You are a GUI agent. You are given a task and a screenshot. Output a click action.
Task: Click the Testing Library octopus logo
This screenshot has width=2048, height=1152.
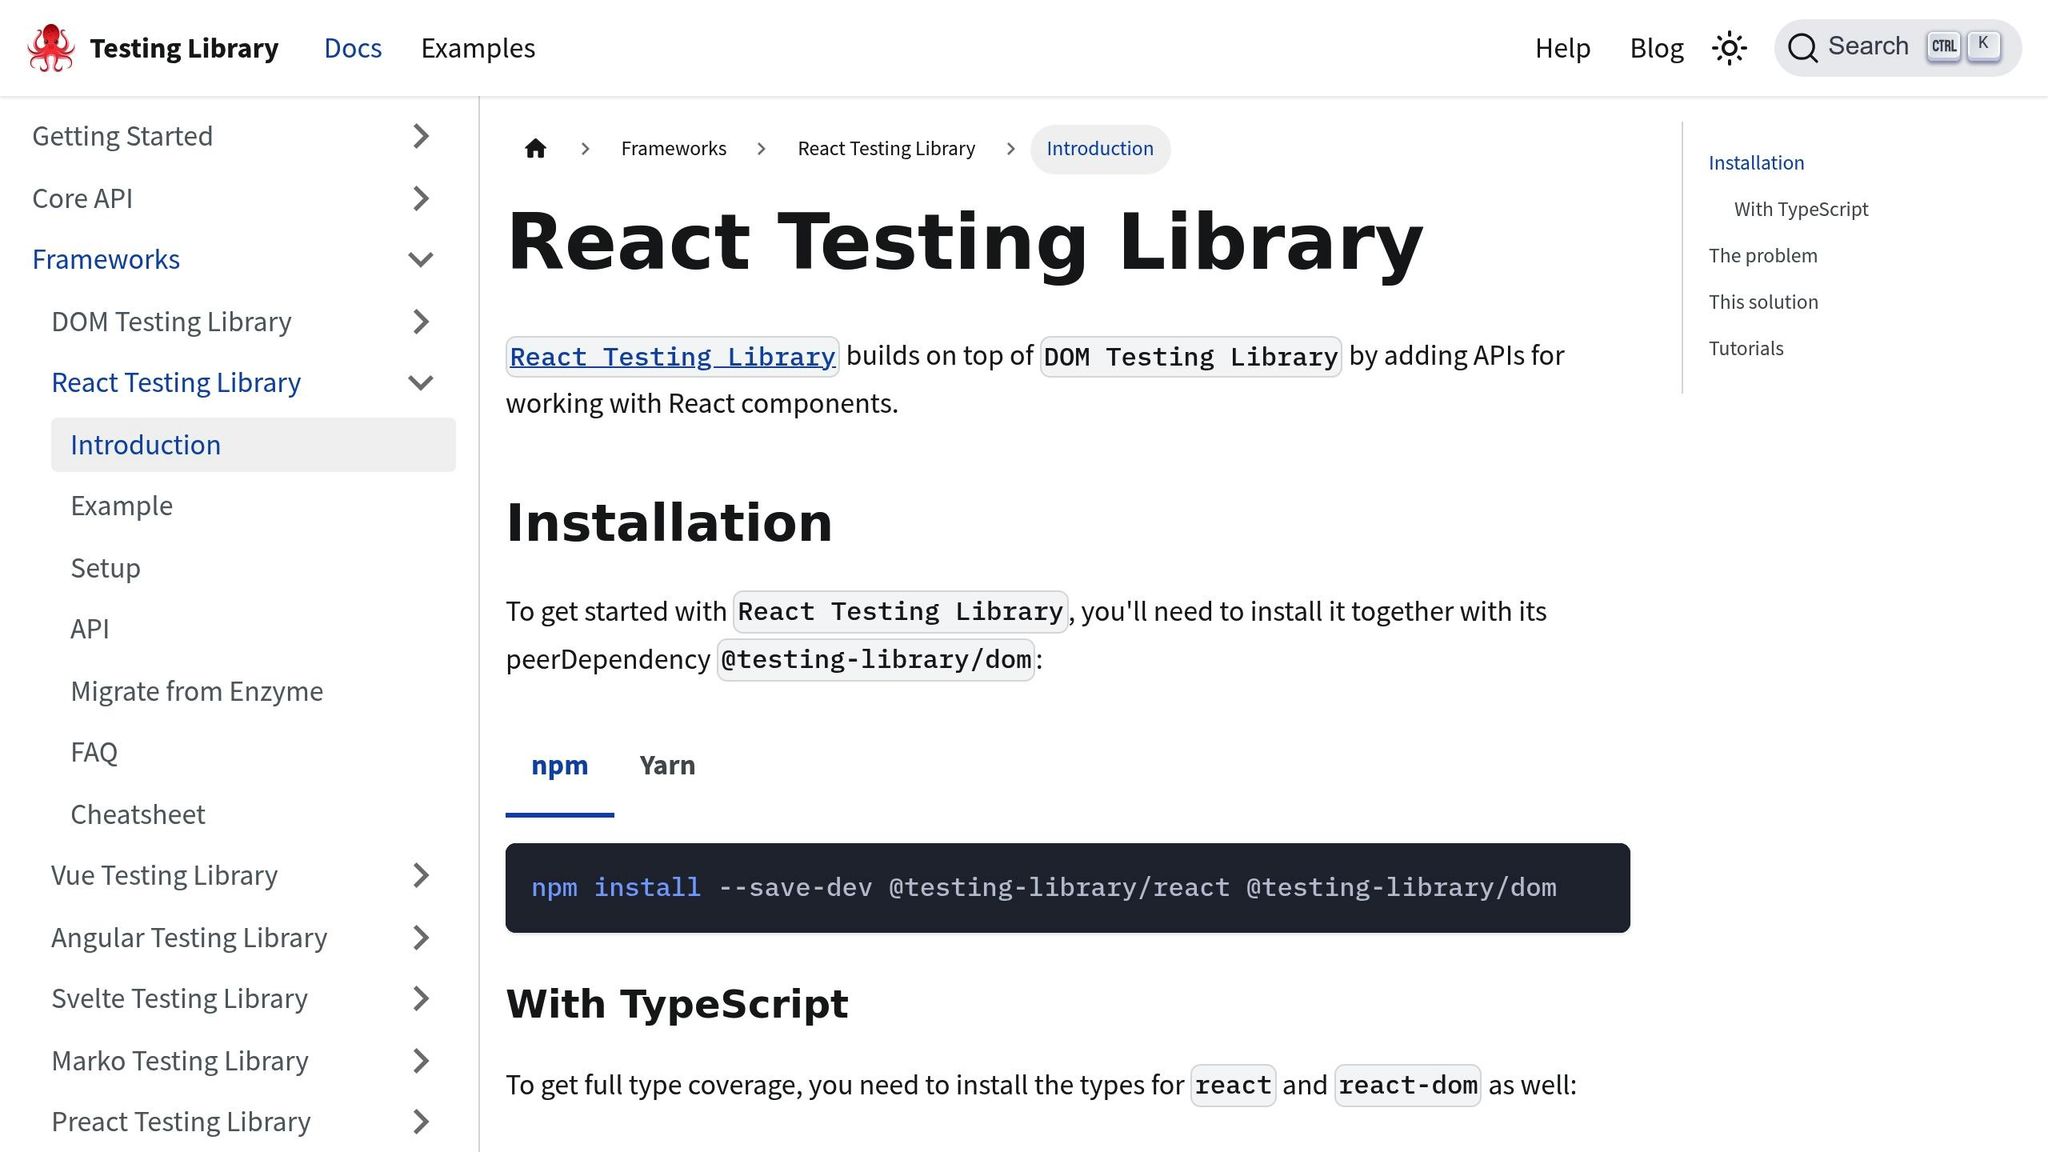click(x=51, y=47)
